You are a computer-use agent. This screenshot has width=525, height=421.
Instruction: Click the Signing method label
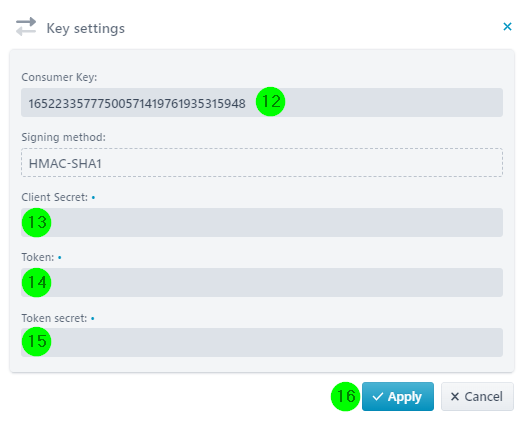point(64,137)
